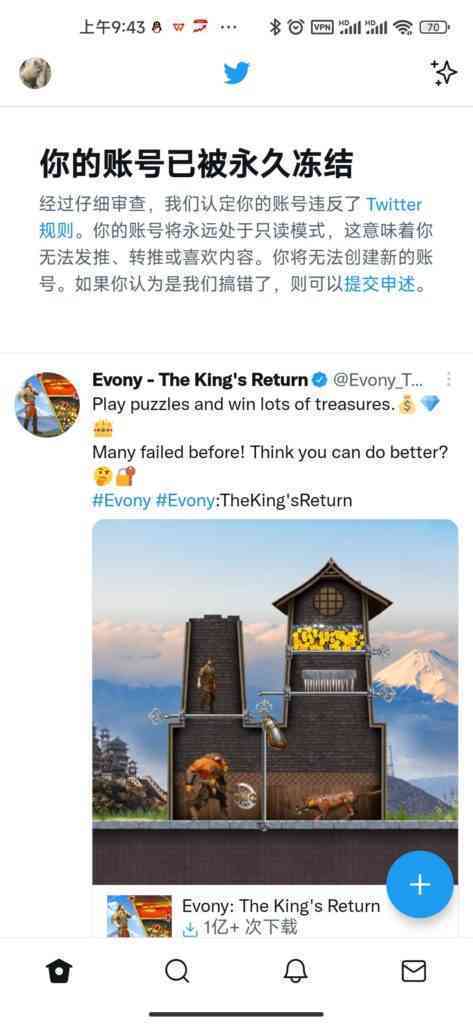Tap the 提交申述 appeal link
This screenshot has width=473, height=1024.
(380, 285)
